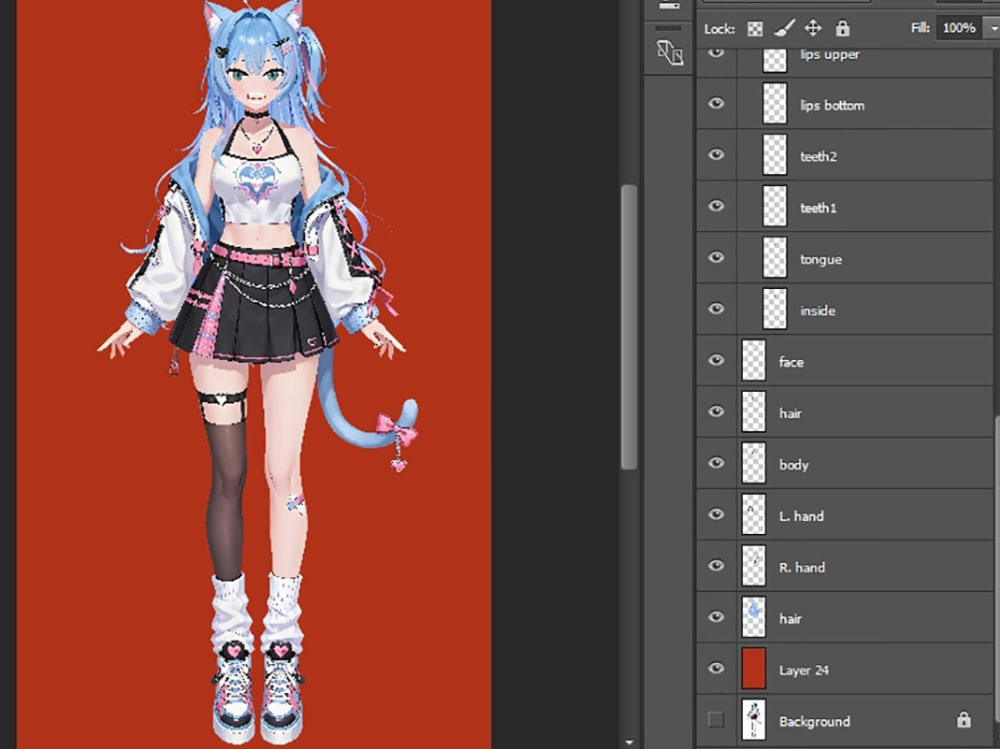Select layer named face

[x=791, y=362]
